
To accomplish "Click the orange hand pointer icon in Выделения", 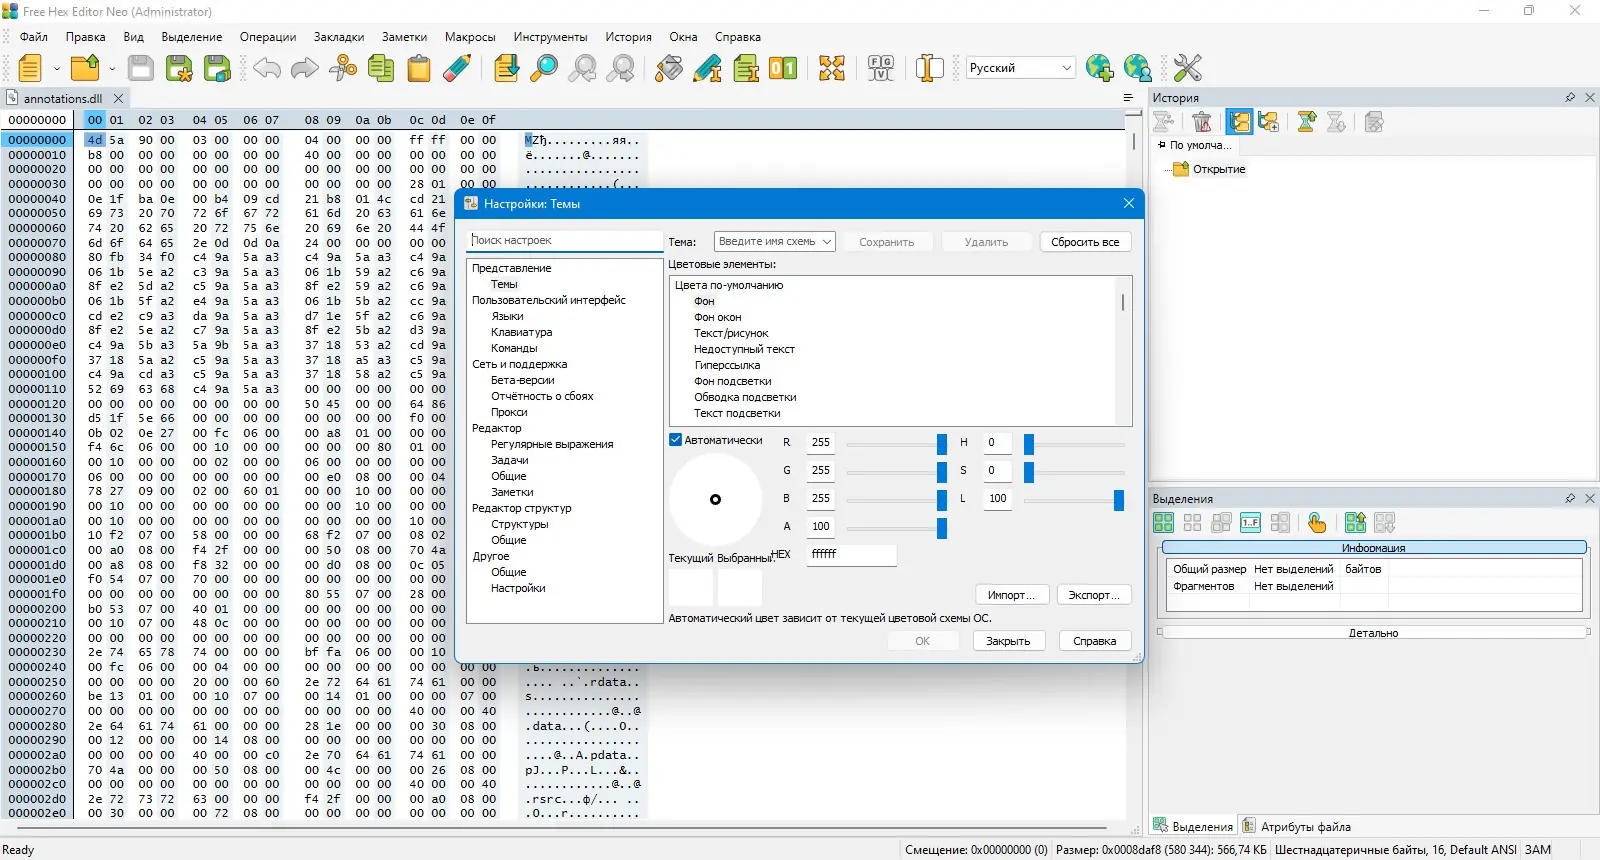I will tap(1316, 523).
